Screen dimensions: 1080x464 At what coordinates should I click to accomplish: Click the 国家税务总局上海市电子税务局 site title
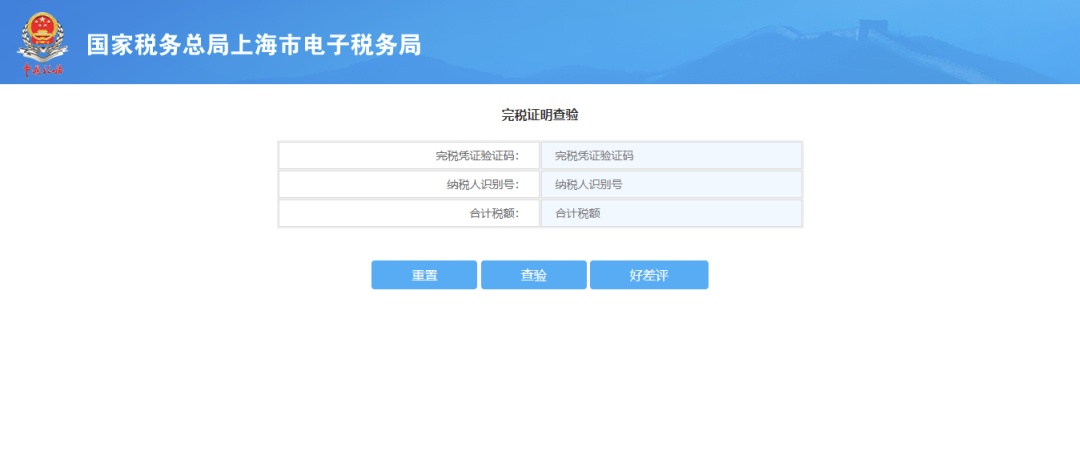point(254,45)
